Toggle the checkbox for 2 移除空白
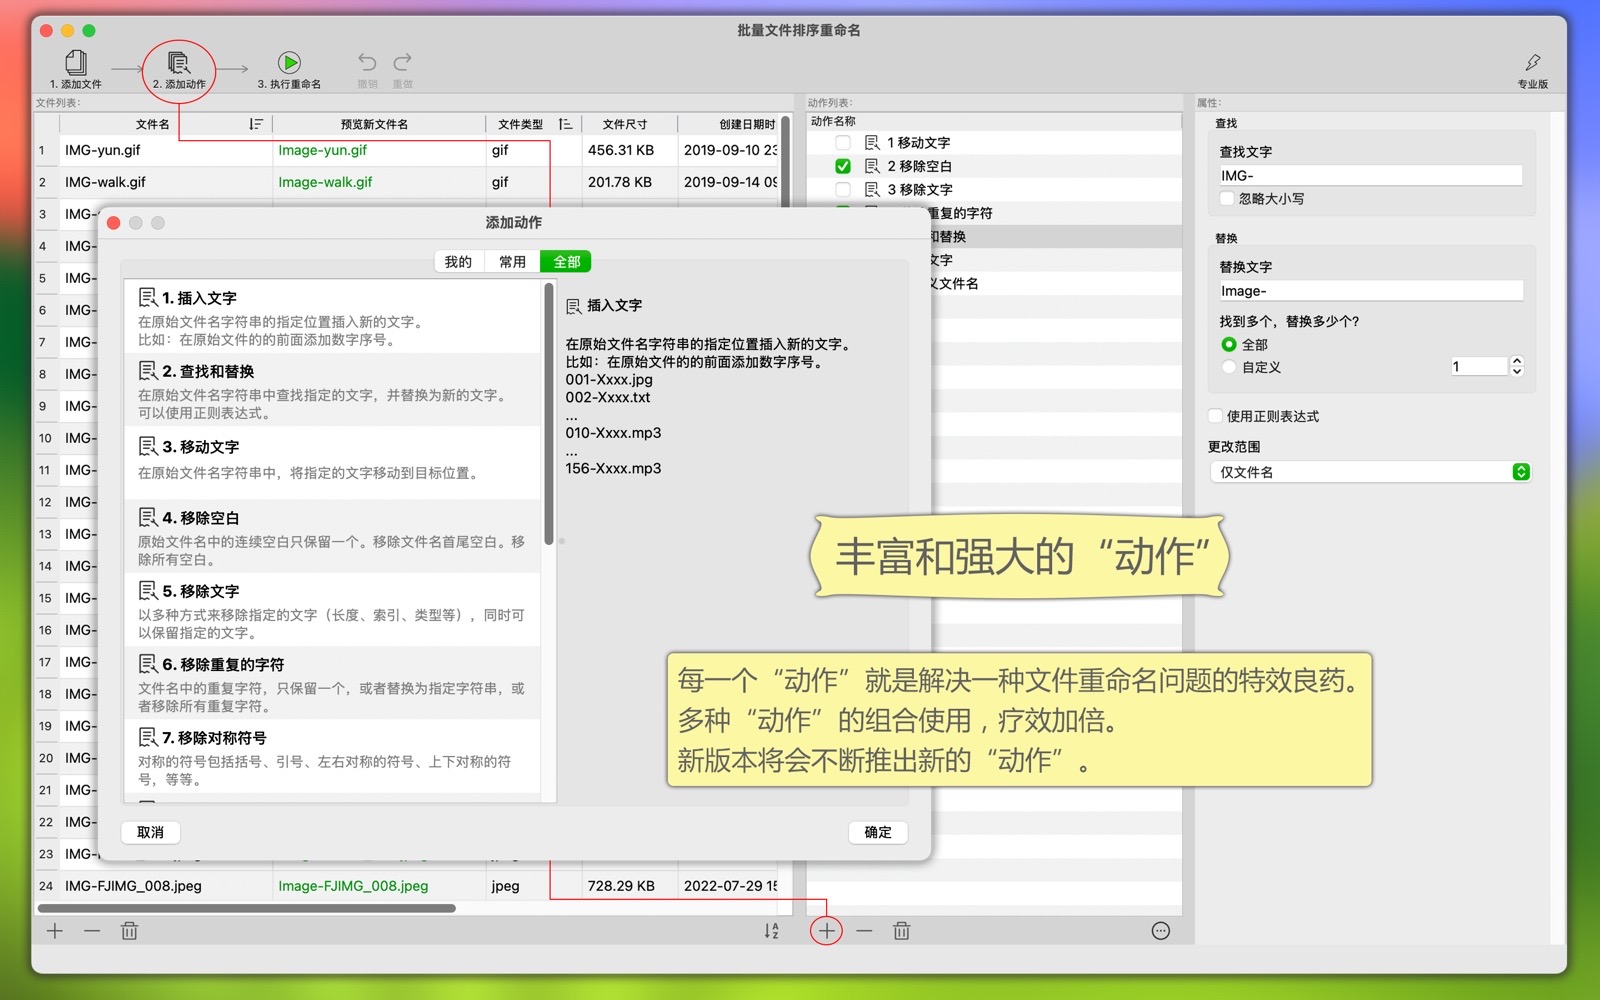Image resolution: width=1600 pixels, height=1000 pixels. (x=843, y=166)
